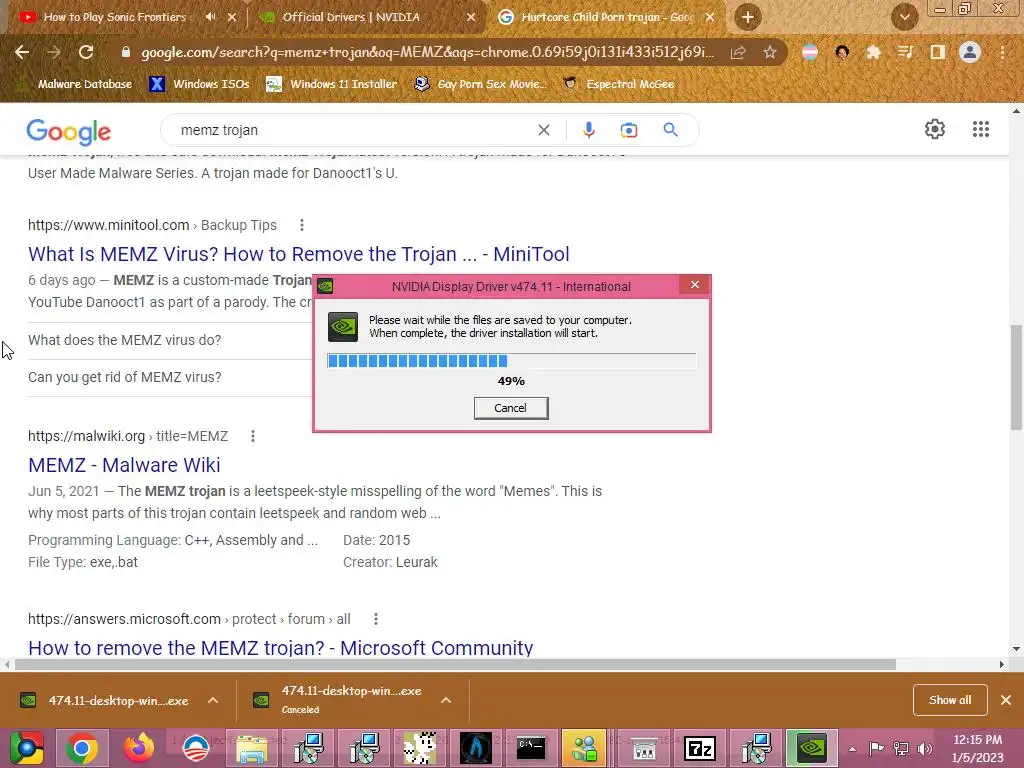This screenshot has height=768, width=1024.
Task: Cancel the NVIDIA driver extraction
Action: 511,408
